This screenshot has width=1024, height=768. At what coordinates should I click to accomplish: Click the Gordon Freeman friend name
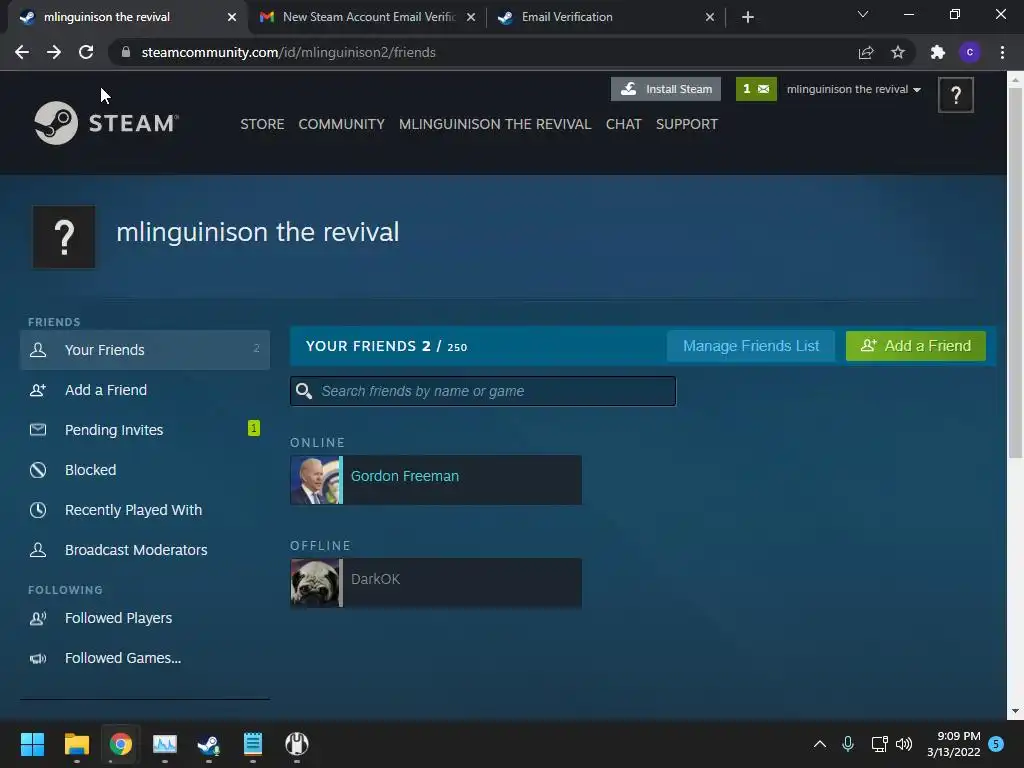pos(405,476)
